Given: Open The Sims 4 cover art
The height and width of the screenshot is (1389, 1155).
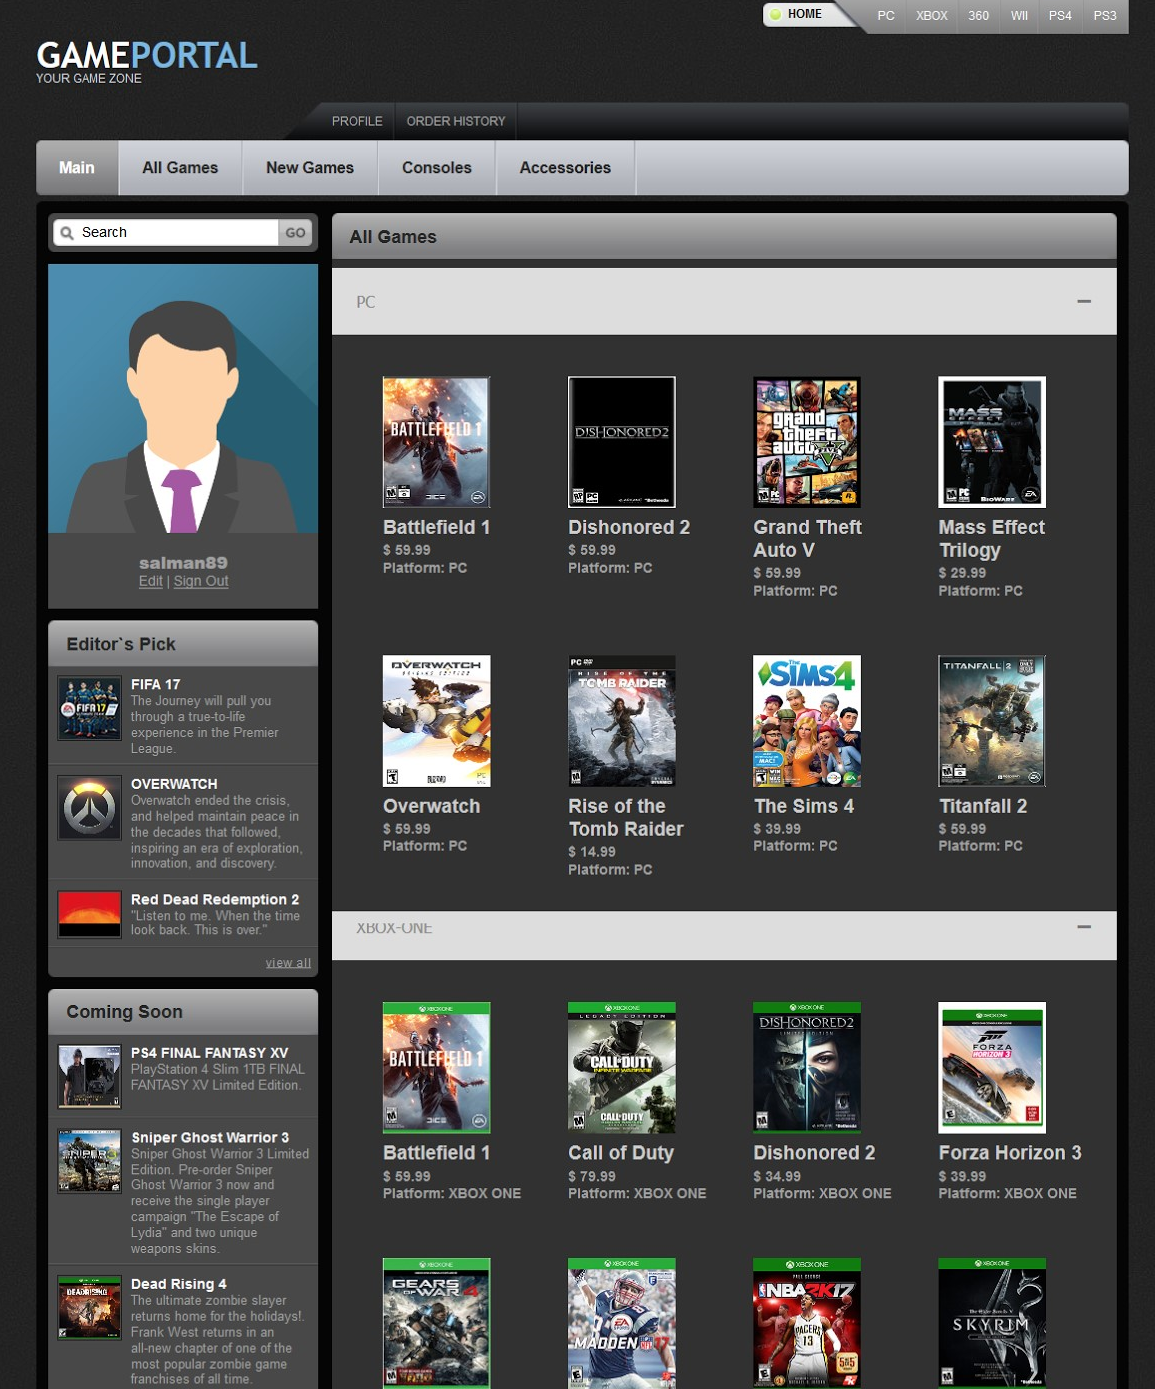Looking at the screenshot, I should 806,721.
